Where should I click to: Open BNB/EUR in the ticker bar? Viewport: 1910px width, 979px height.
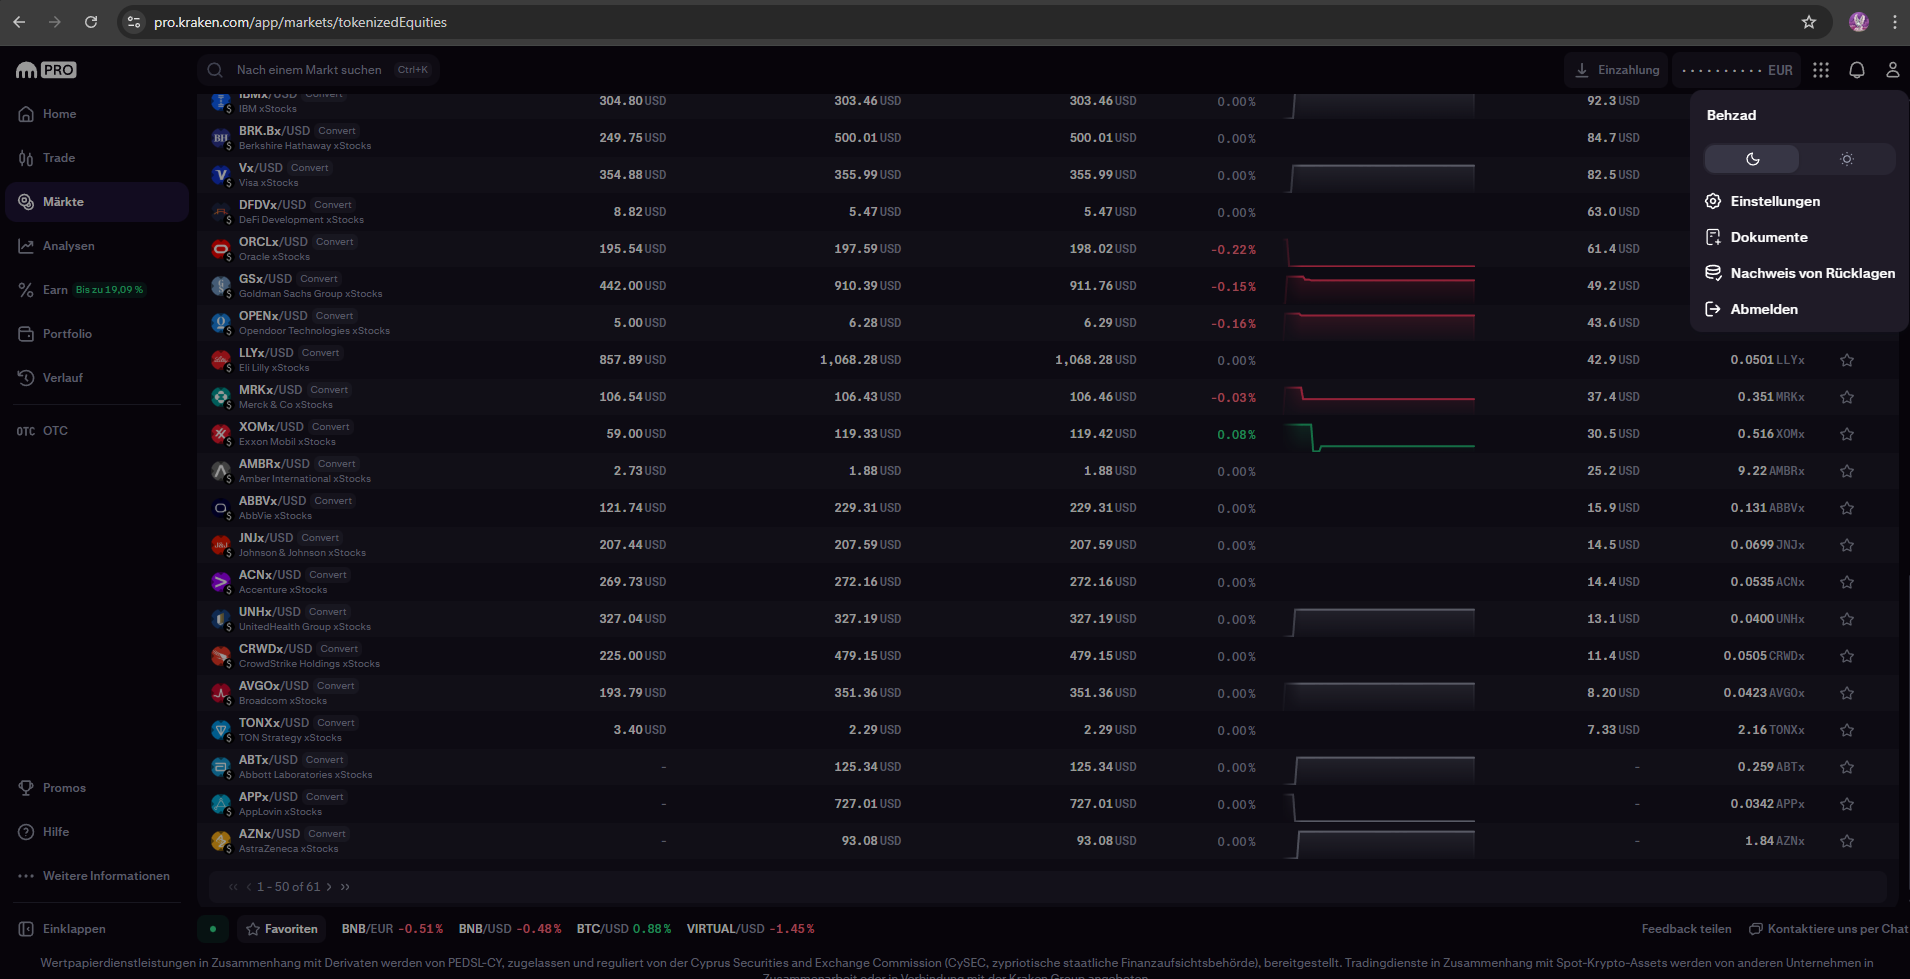click(392, 929)
